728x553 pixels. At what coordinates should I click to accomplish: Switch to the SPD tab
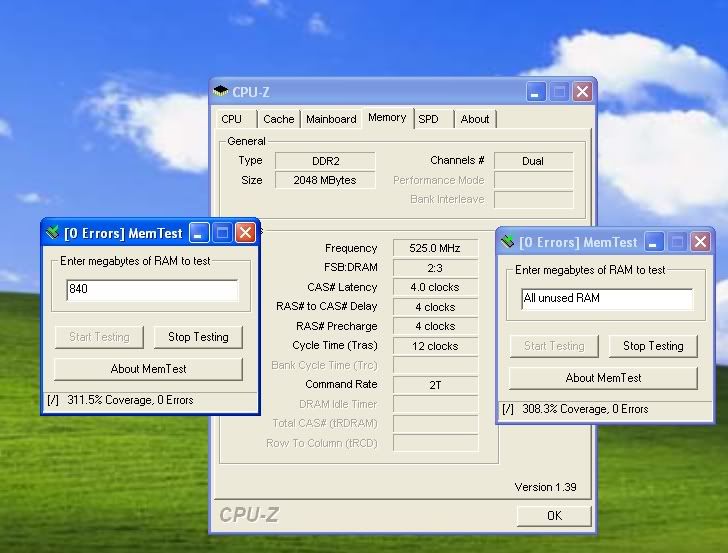[433, 119]
